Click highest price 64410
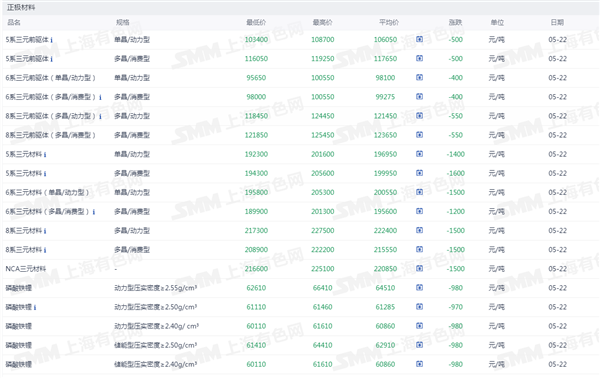The image size is (600, 378). point(323,345)
